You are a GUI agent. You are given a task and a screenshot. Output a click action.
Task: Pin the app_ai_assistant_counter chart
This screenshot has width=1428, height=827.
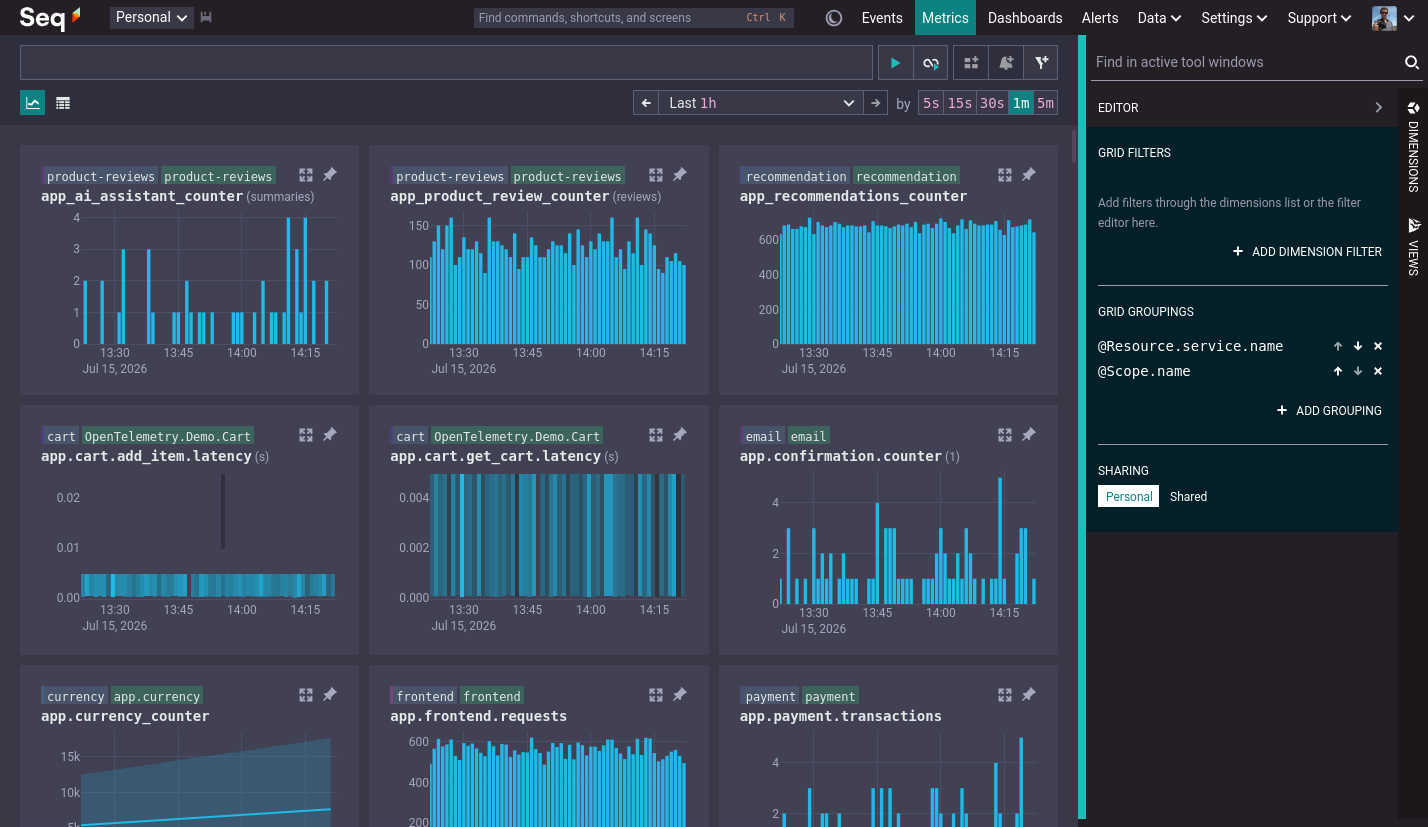(x=329, y=175)
